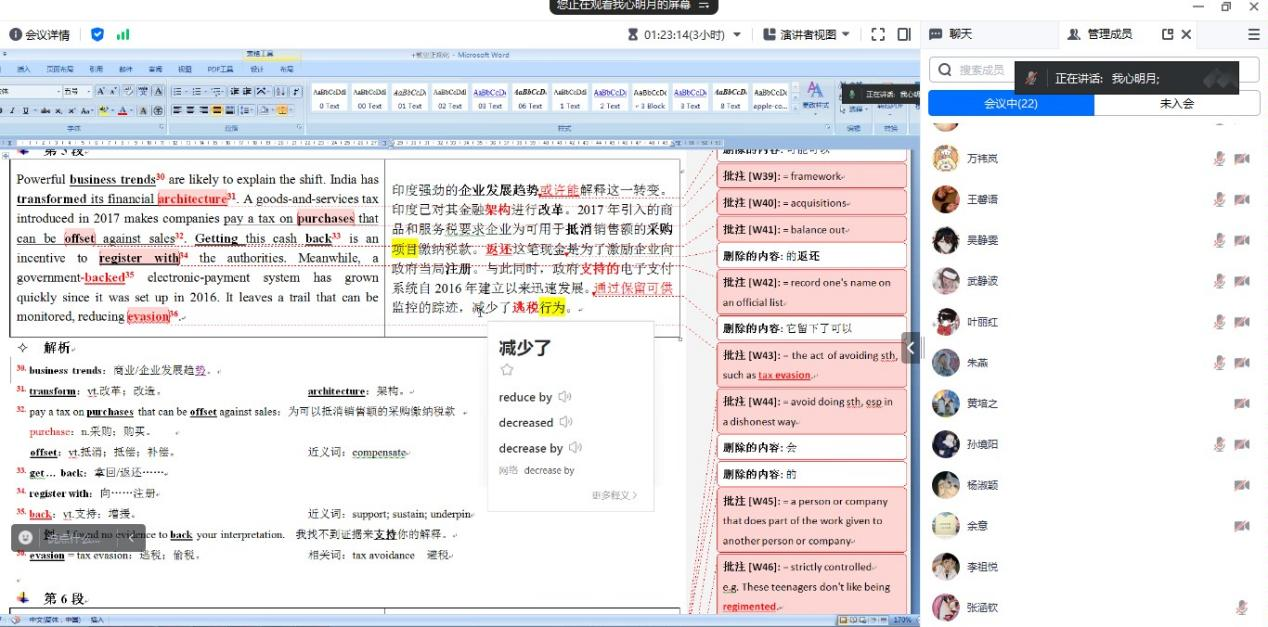Enter fullscreen with the corner-brackets icon
This screenshot has width=1268, height=627.
(878, 34)
